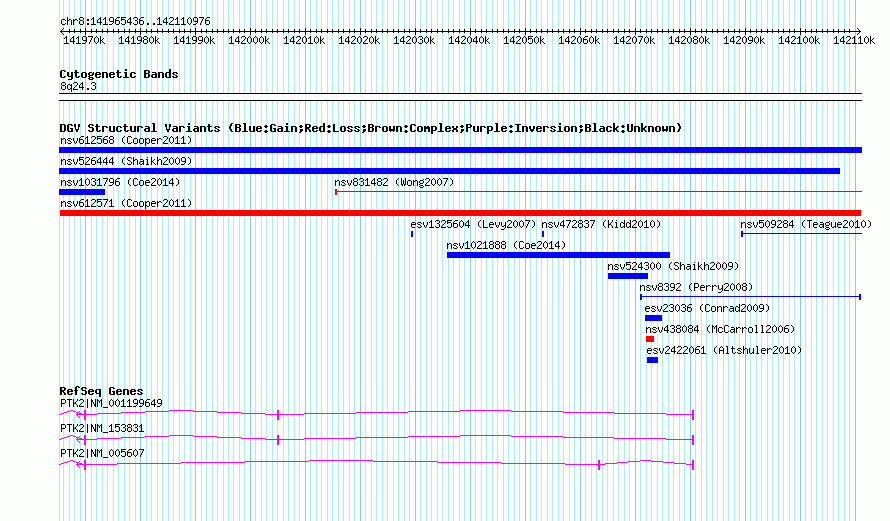Viewport: 890px width, 521px height.
Task: Click the label nsv526444 (Shaikh2009)
Action: [x=126, y=161]
